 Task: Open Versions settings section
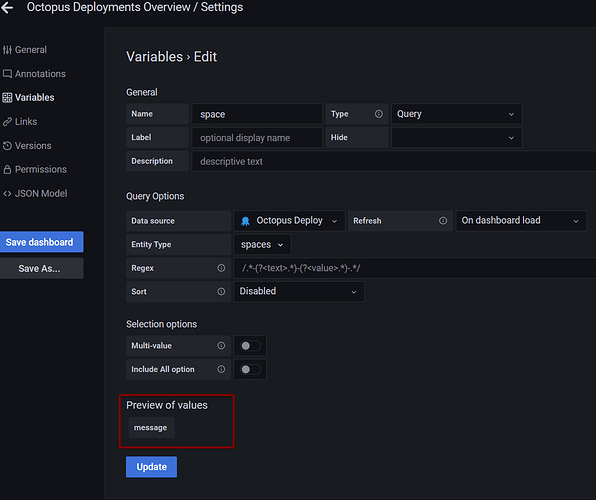pos(27,146)
